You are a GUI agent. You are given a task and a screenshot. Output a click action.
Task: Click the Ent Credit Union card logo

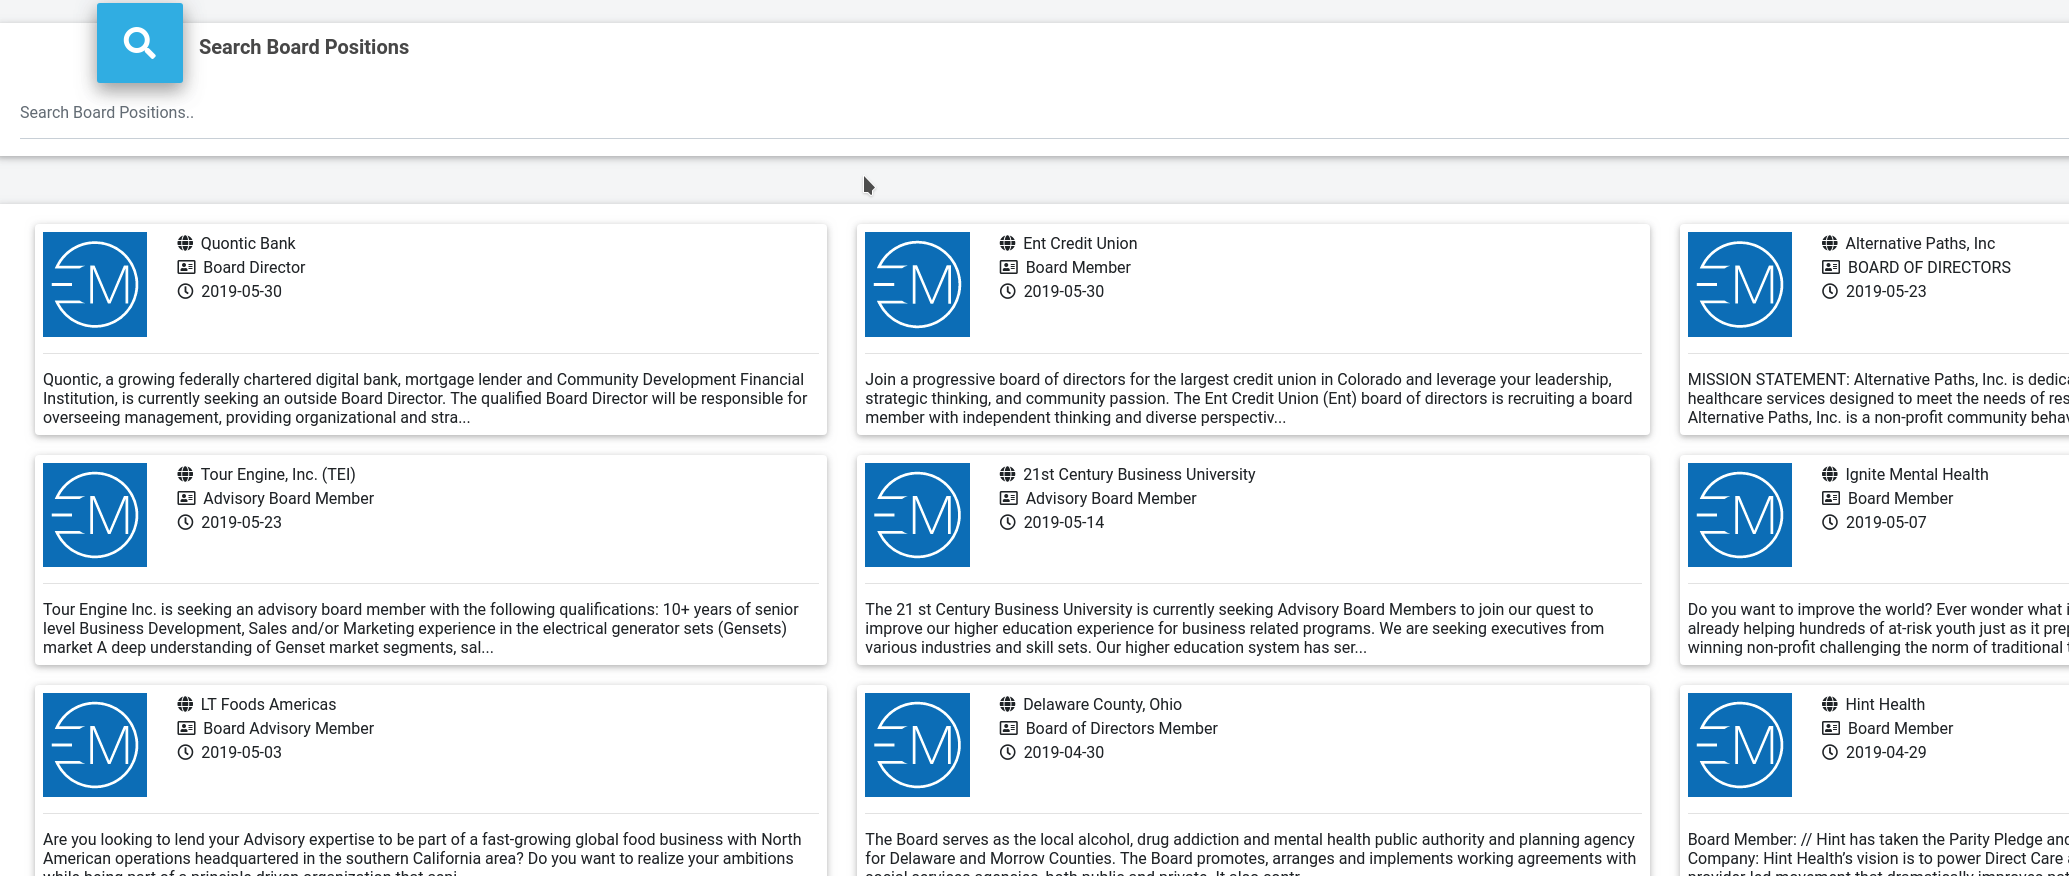click(917, 284)
